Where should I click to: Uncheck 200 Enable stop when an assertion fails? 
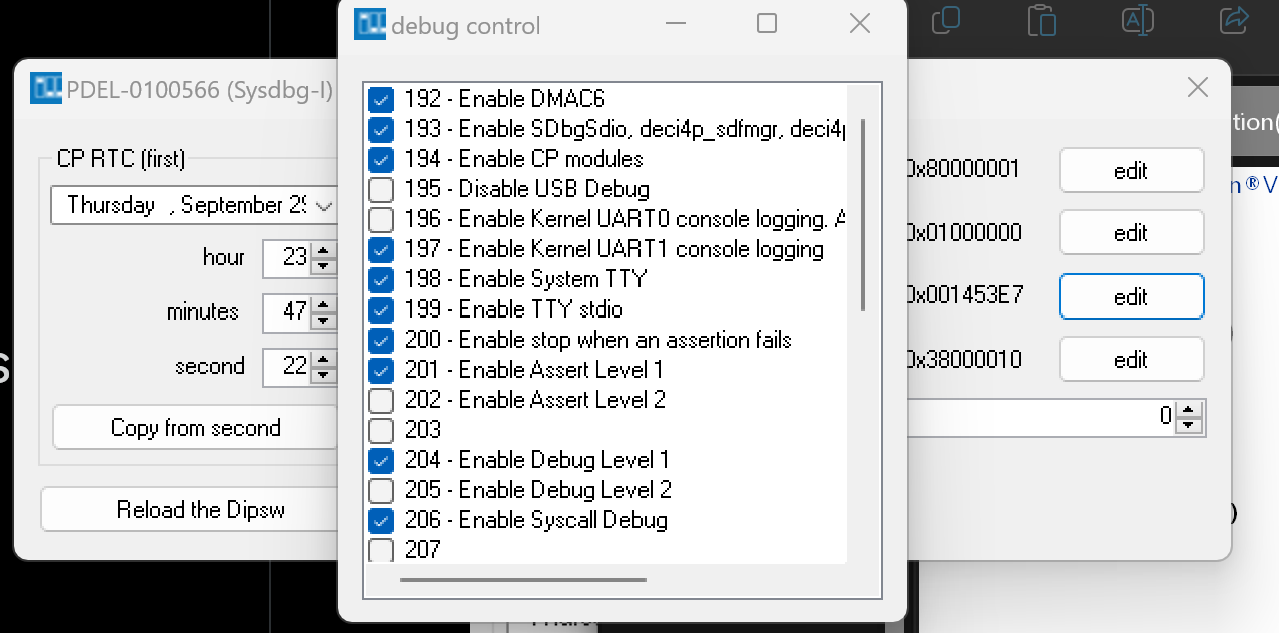[381, 340]
